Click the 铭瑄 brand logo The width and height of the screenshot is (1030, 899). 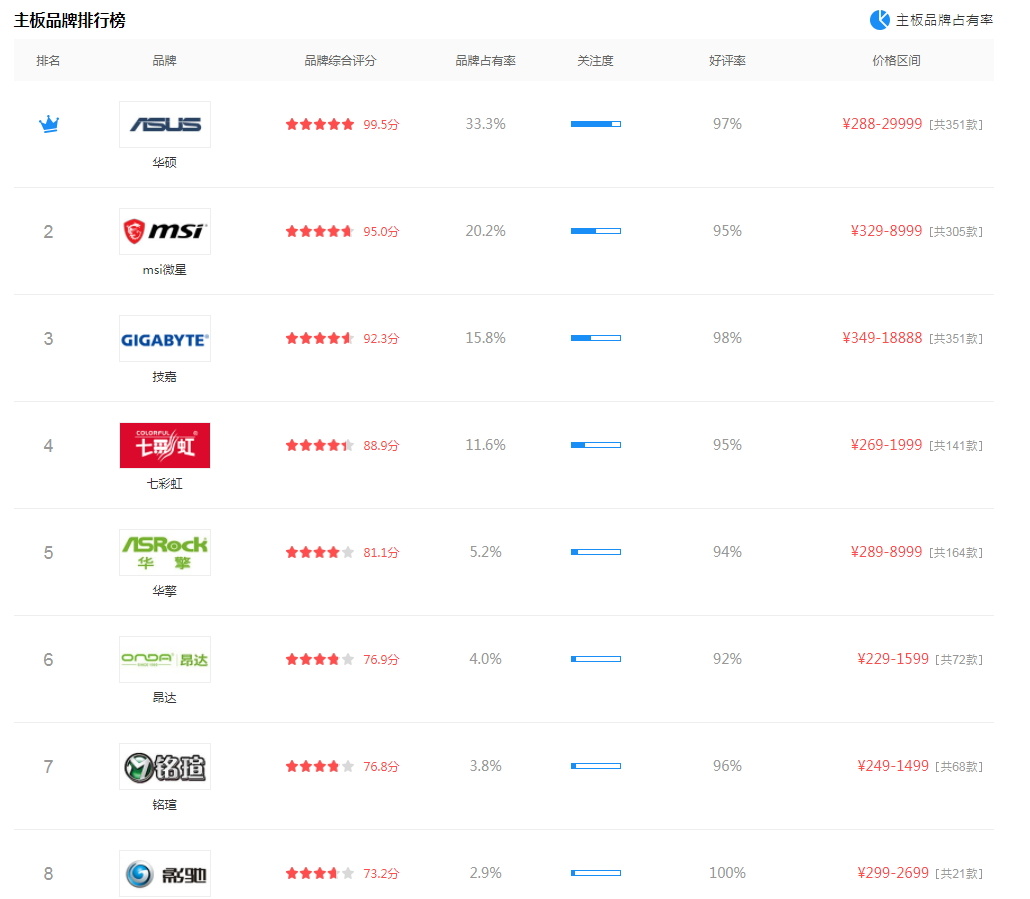165,766
